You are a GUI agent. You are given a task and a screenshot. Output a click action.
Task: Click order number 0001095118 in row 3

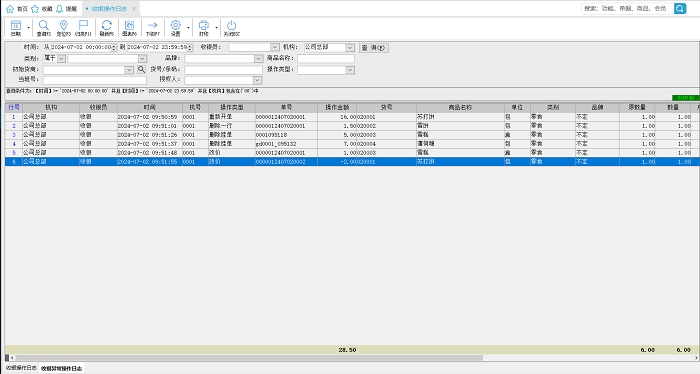coord(271,135)
